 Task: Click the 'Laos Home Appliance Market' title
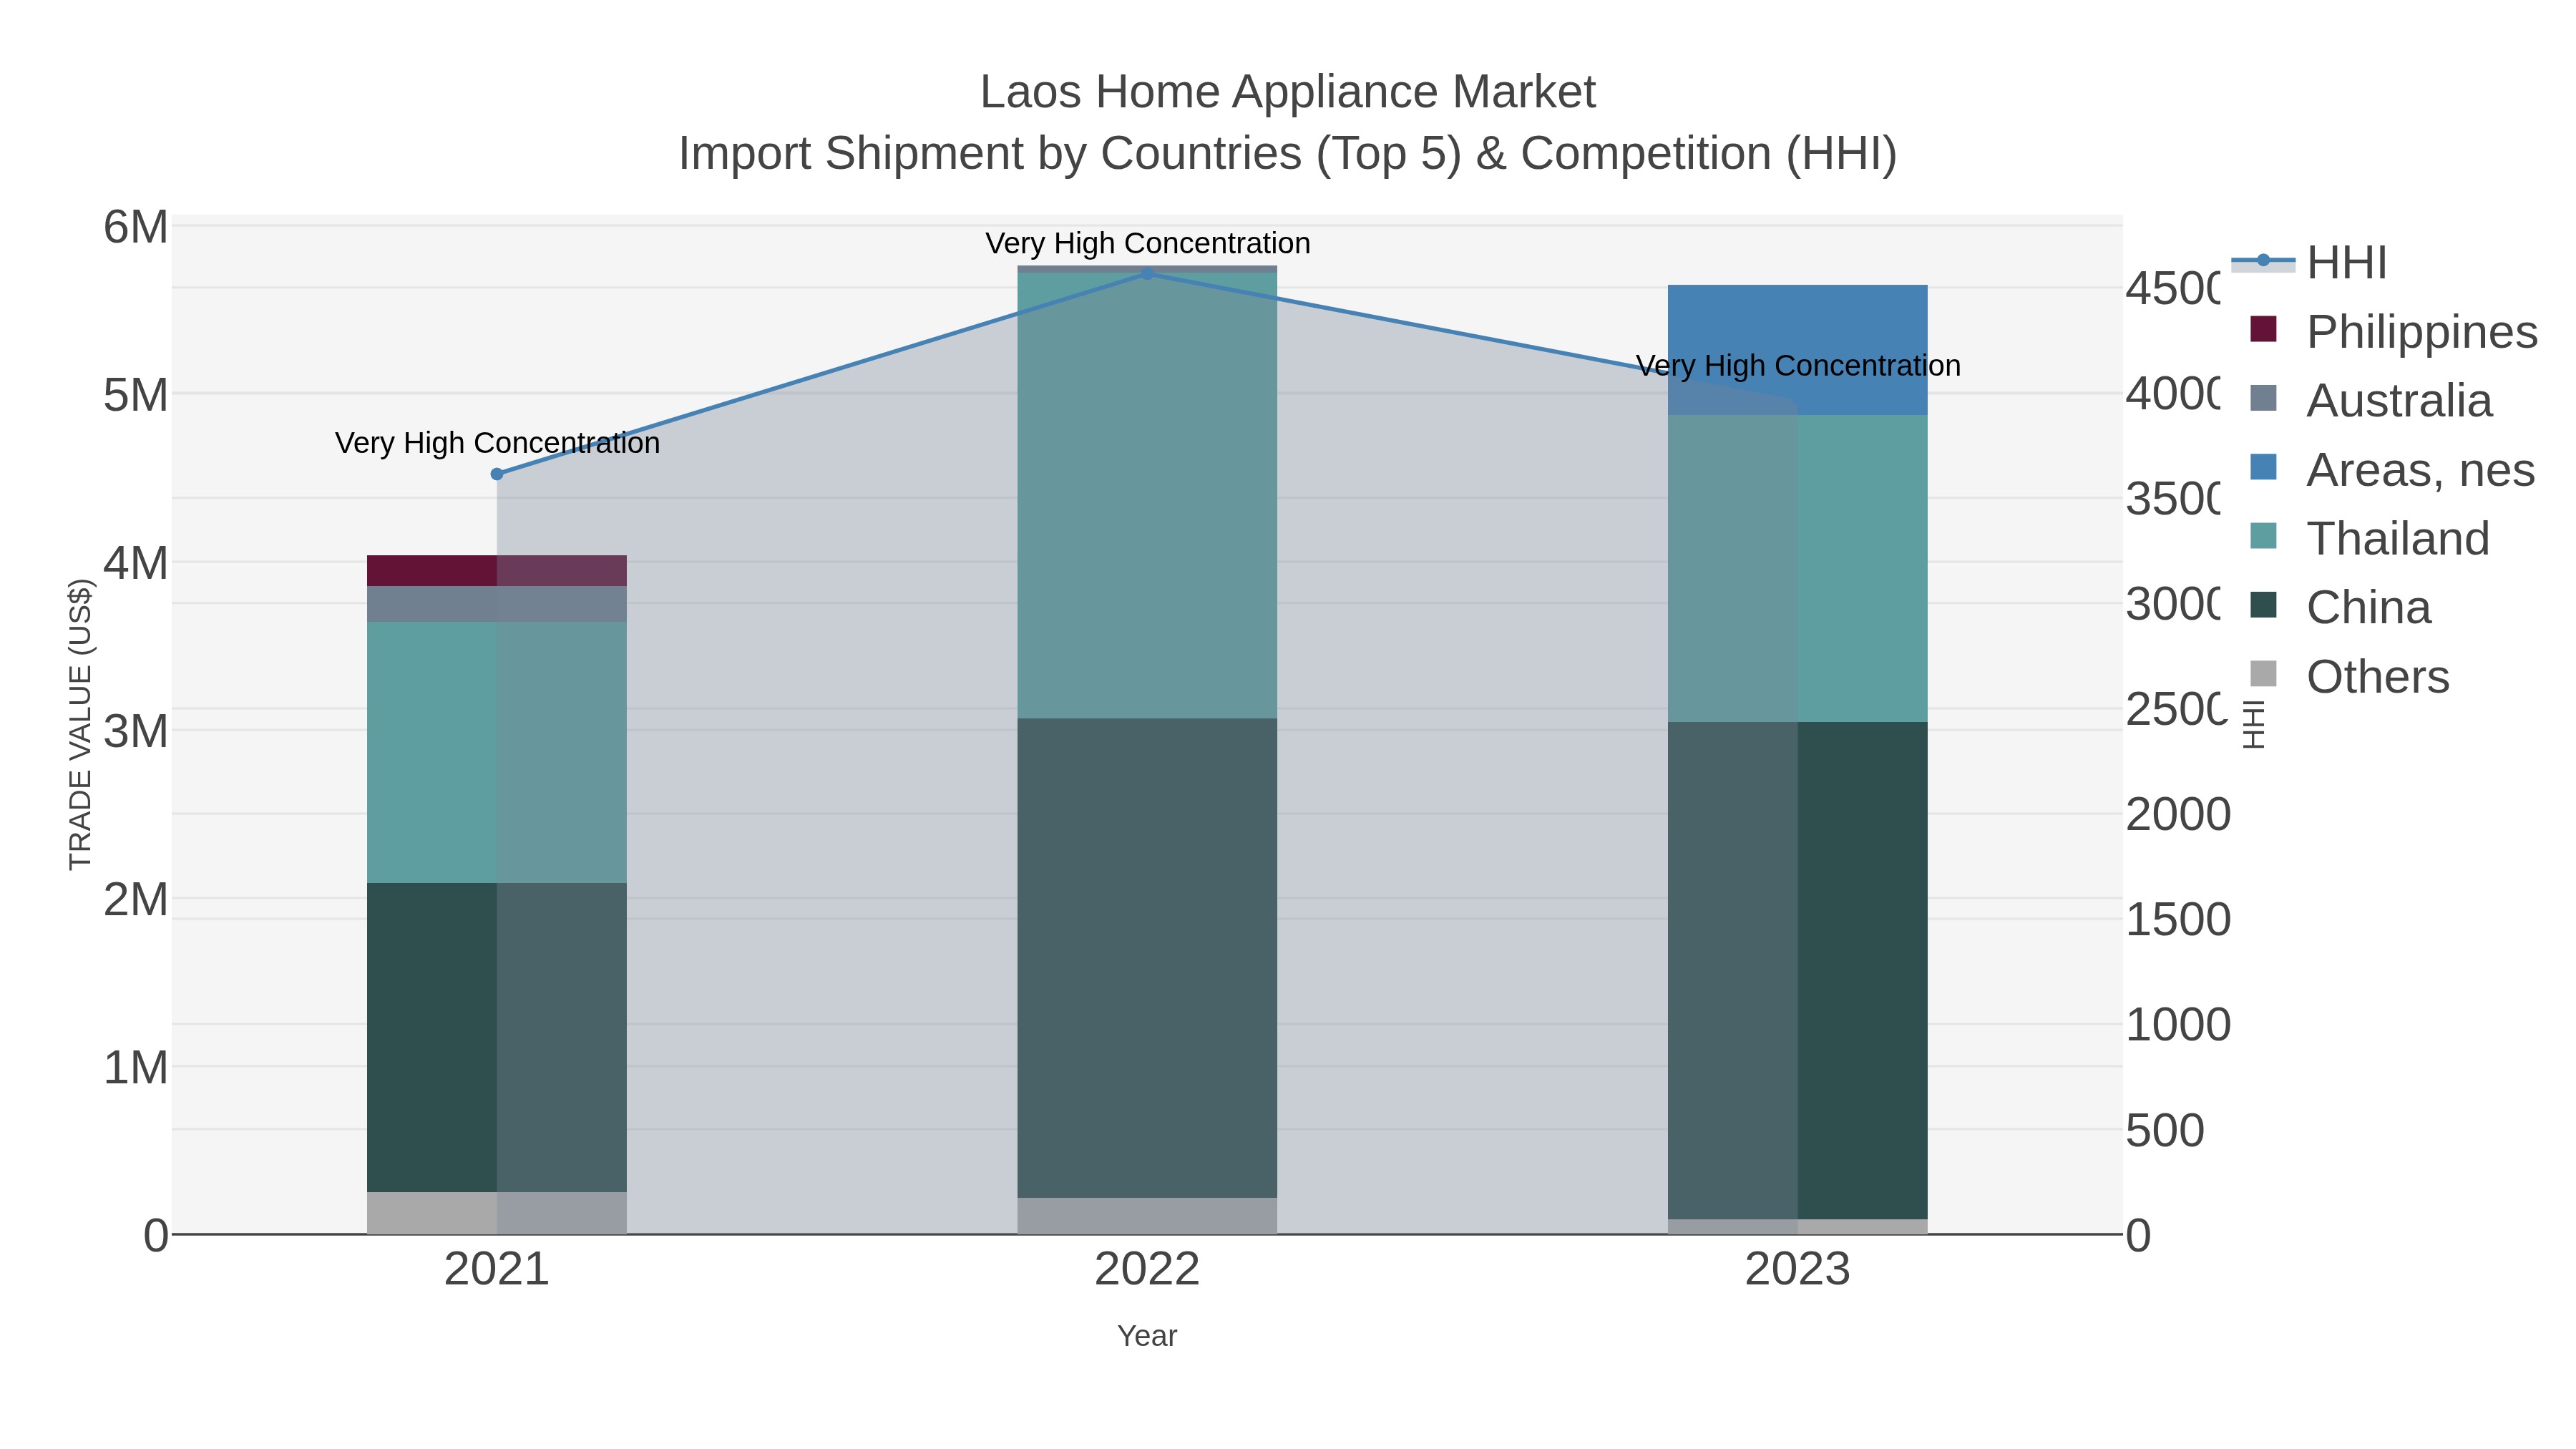click(1288, 92)
